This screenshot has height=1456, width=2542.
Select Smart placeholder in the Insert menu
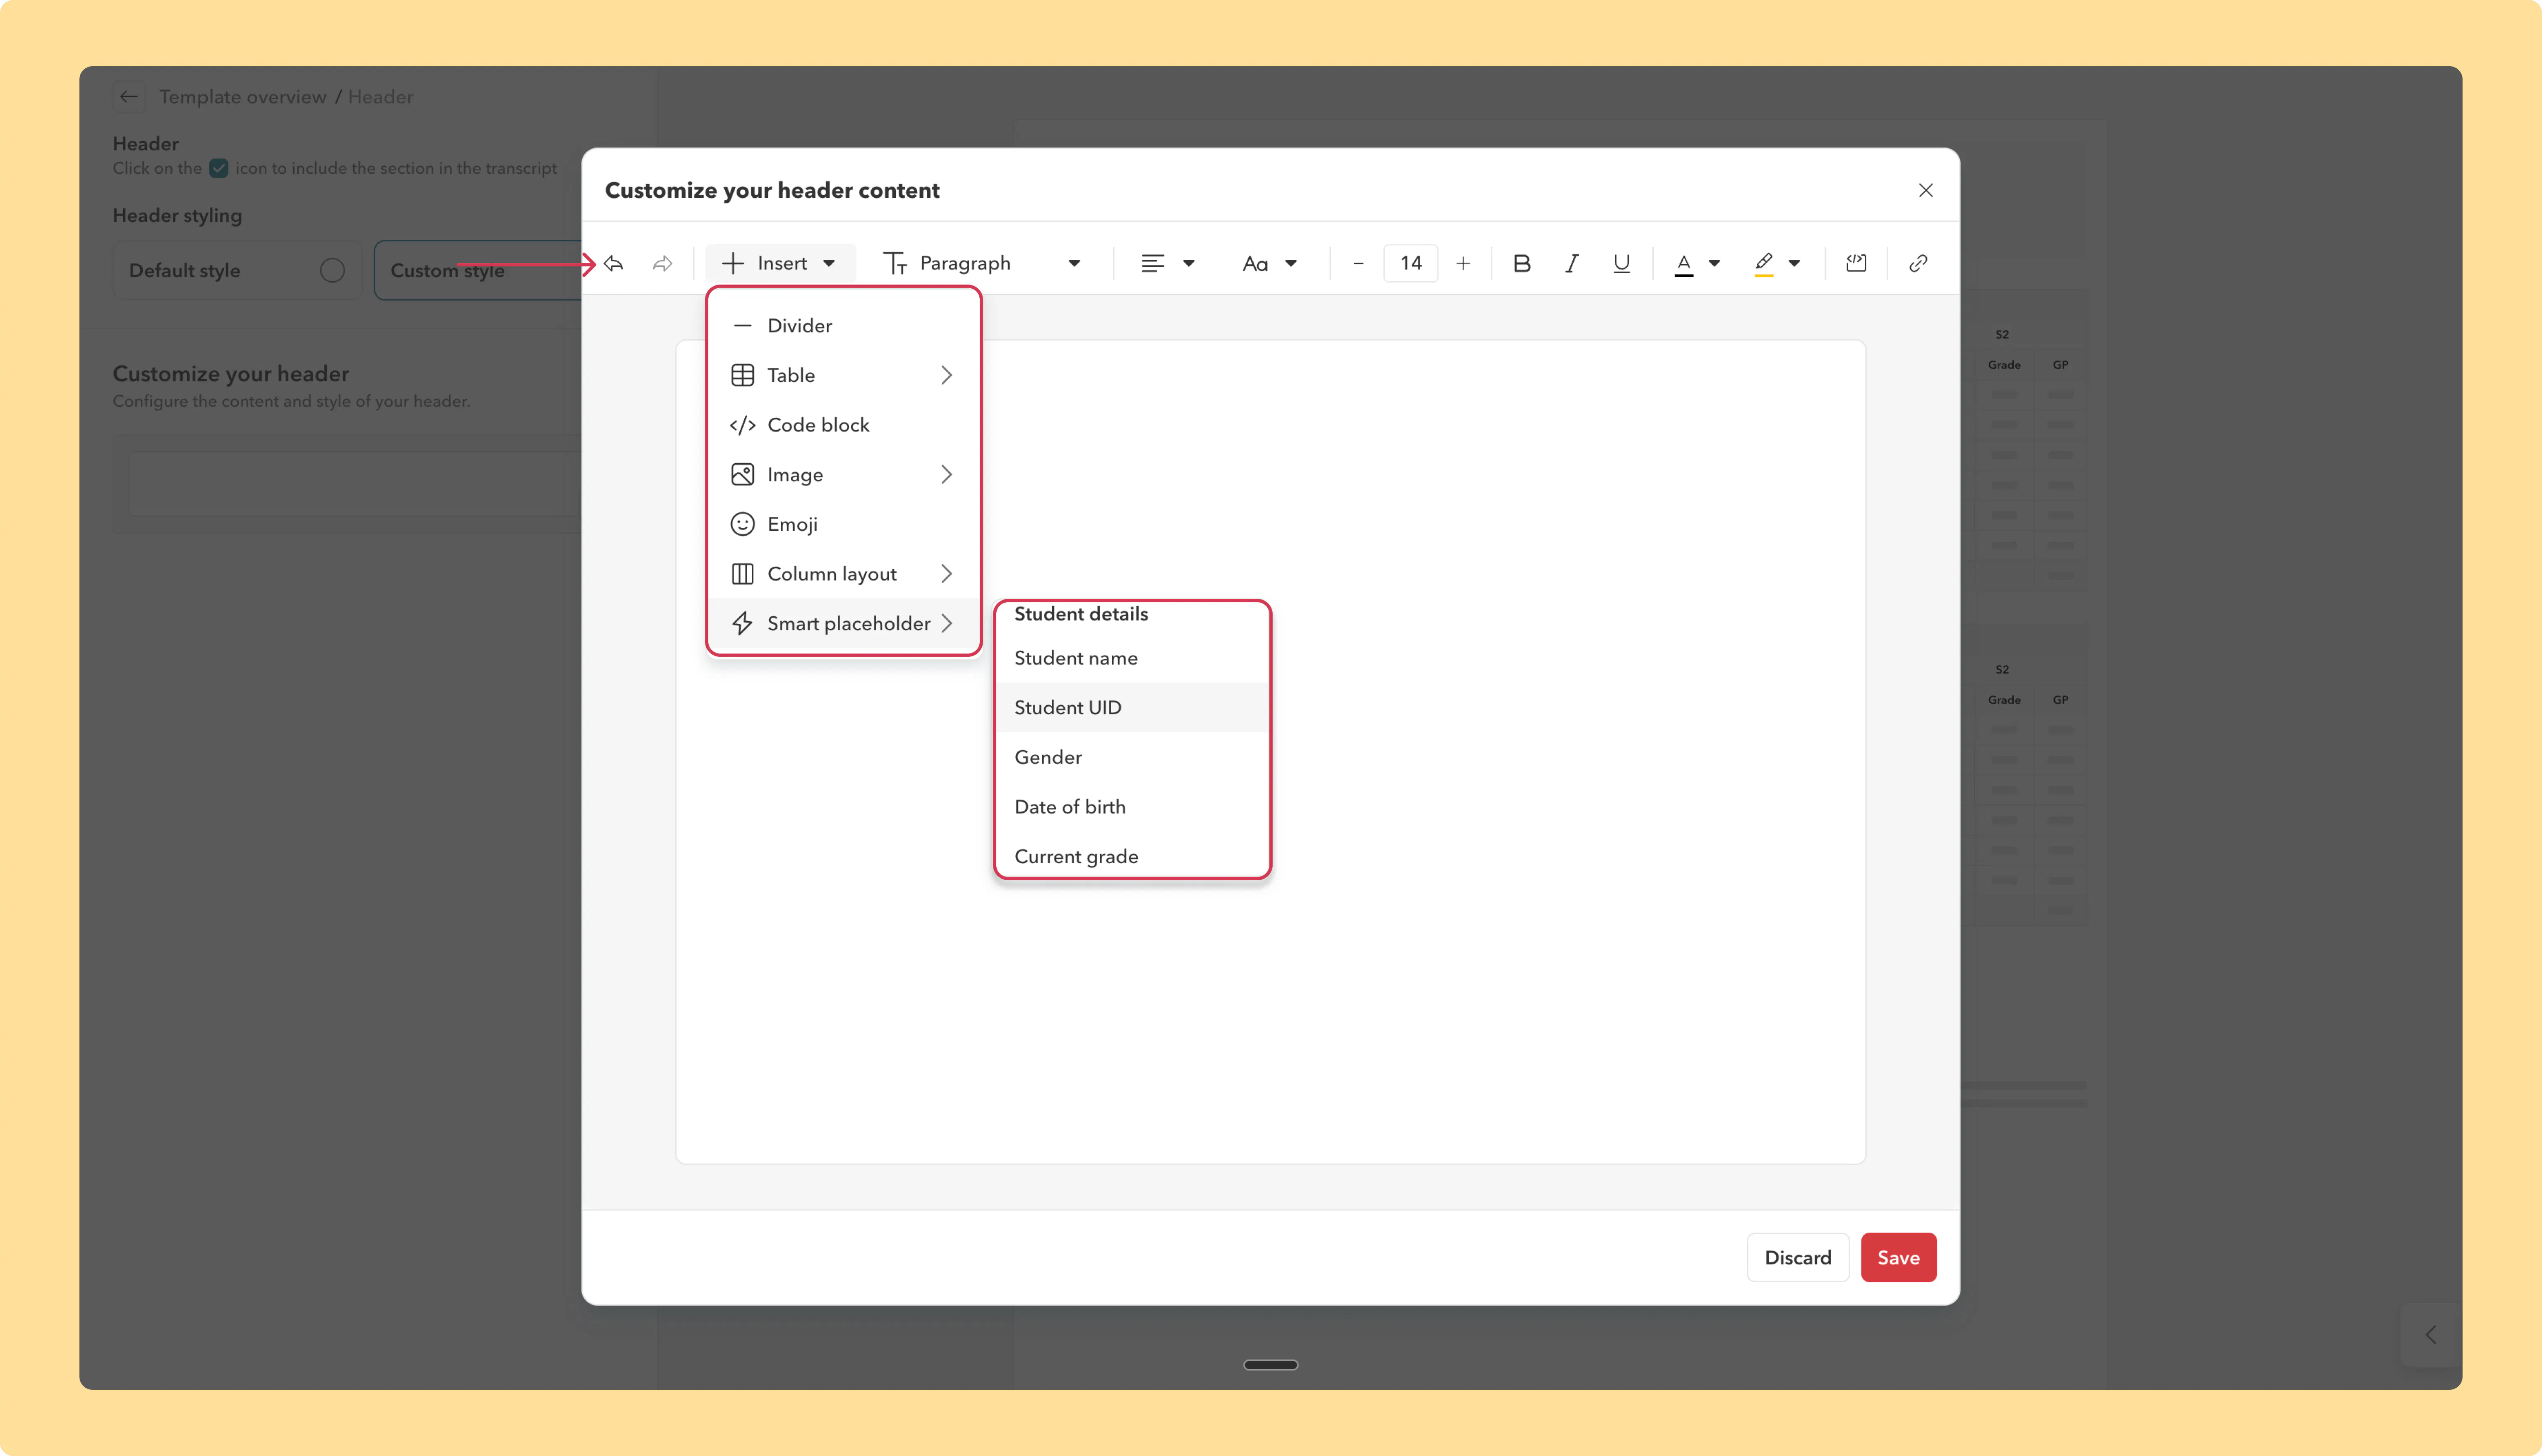(x=844, y=623)
